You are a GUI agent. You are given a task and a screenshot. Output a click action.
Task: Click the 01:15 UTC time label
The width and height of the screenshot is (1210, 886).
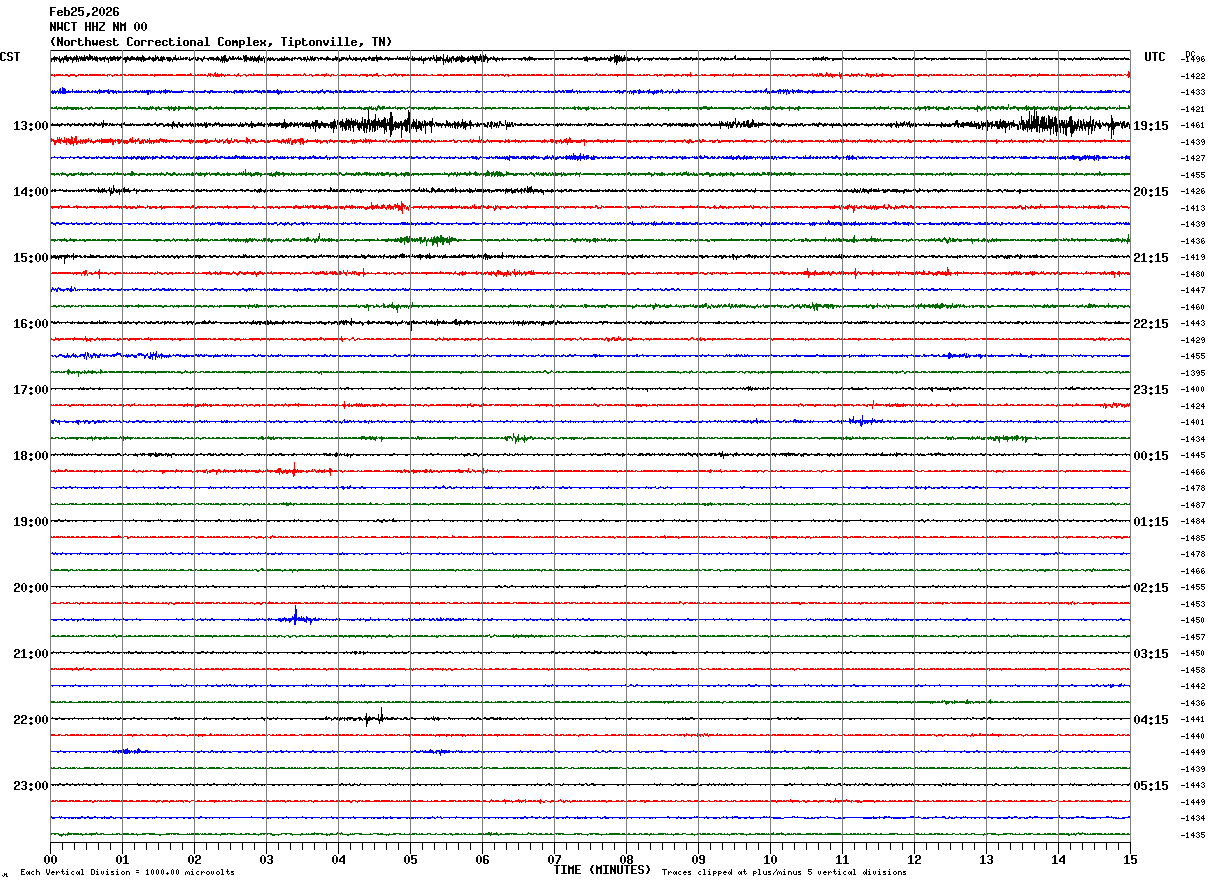[1151, 522]
